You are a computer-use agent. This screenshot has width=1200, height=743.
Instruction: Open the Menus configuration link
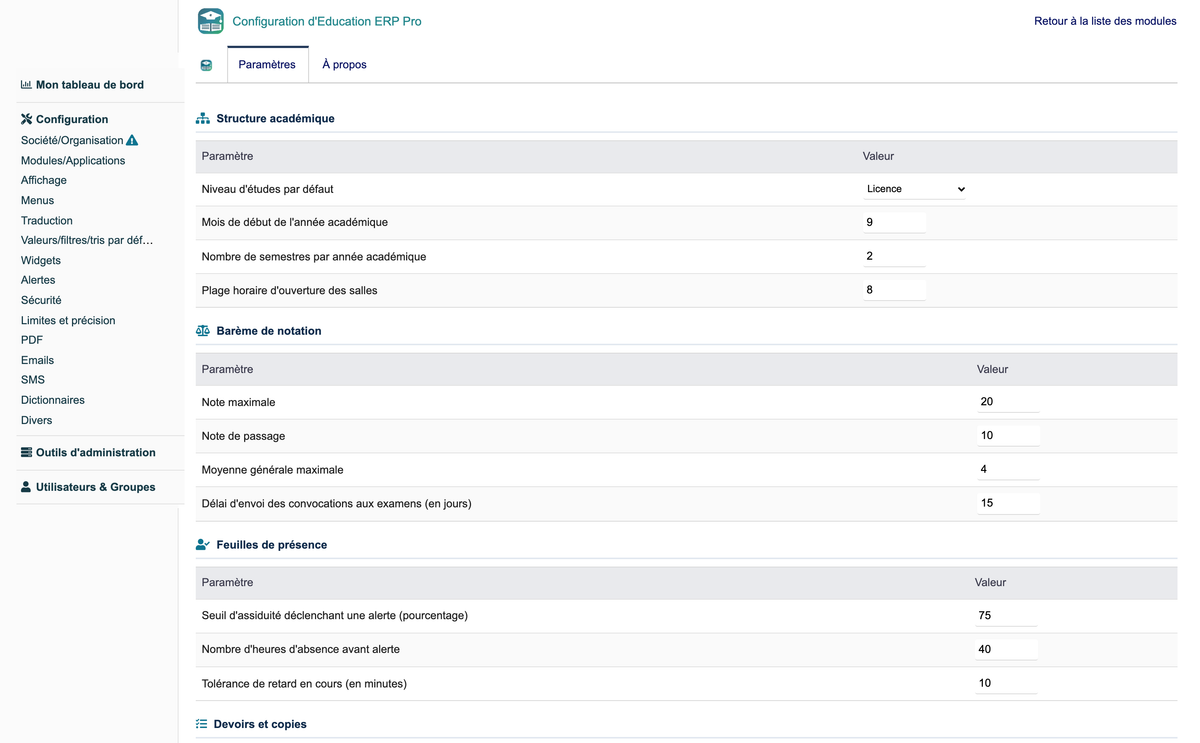[37, 200]
